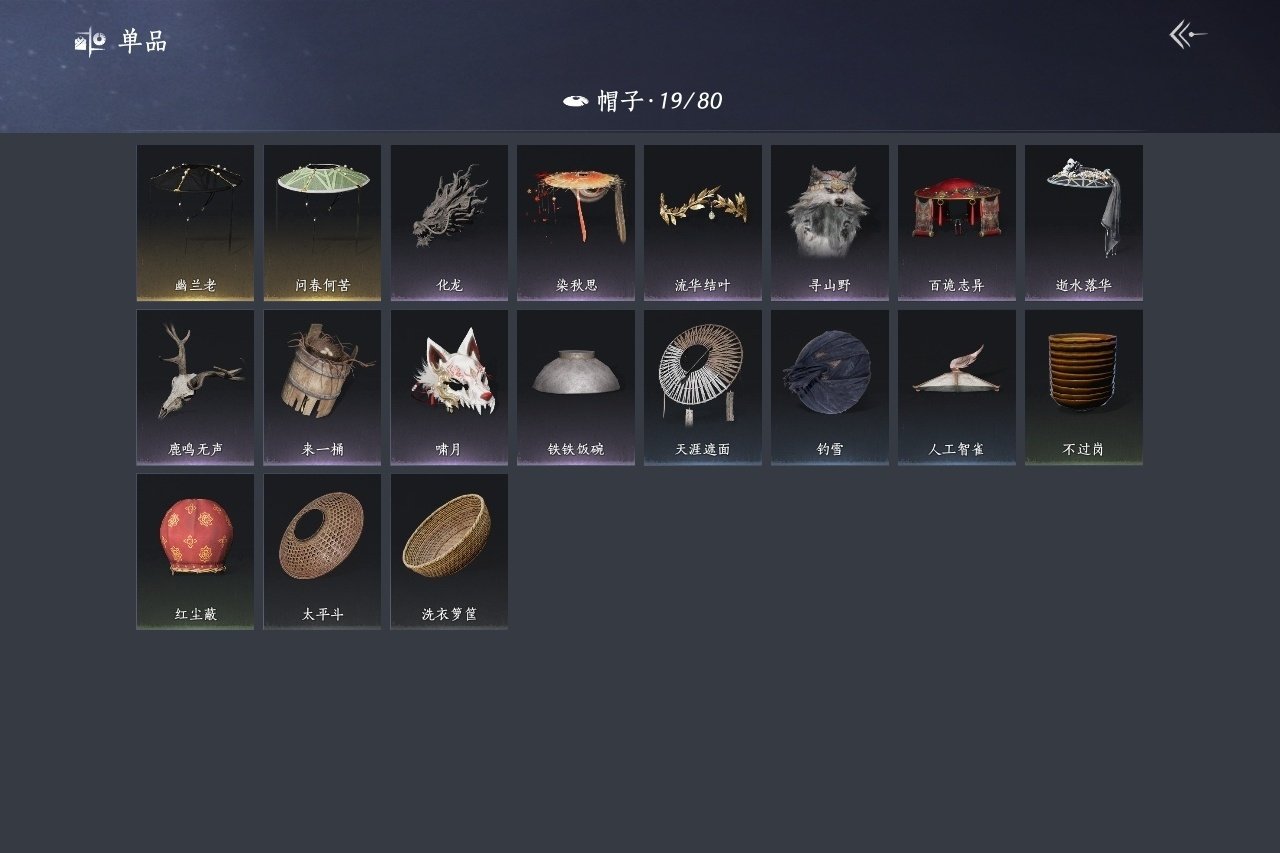Pick the 铁铁饭碗 iron bowl hat
Viewport: 1280px width, 853px height.
(x=576, y=387)
